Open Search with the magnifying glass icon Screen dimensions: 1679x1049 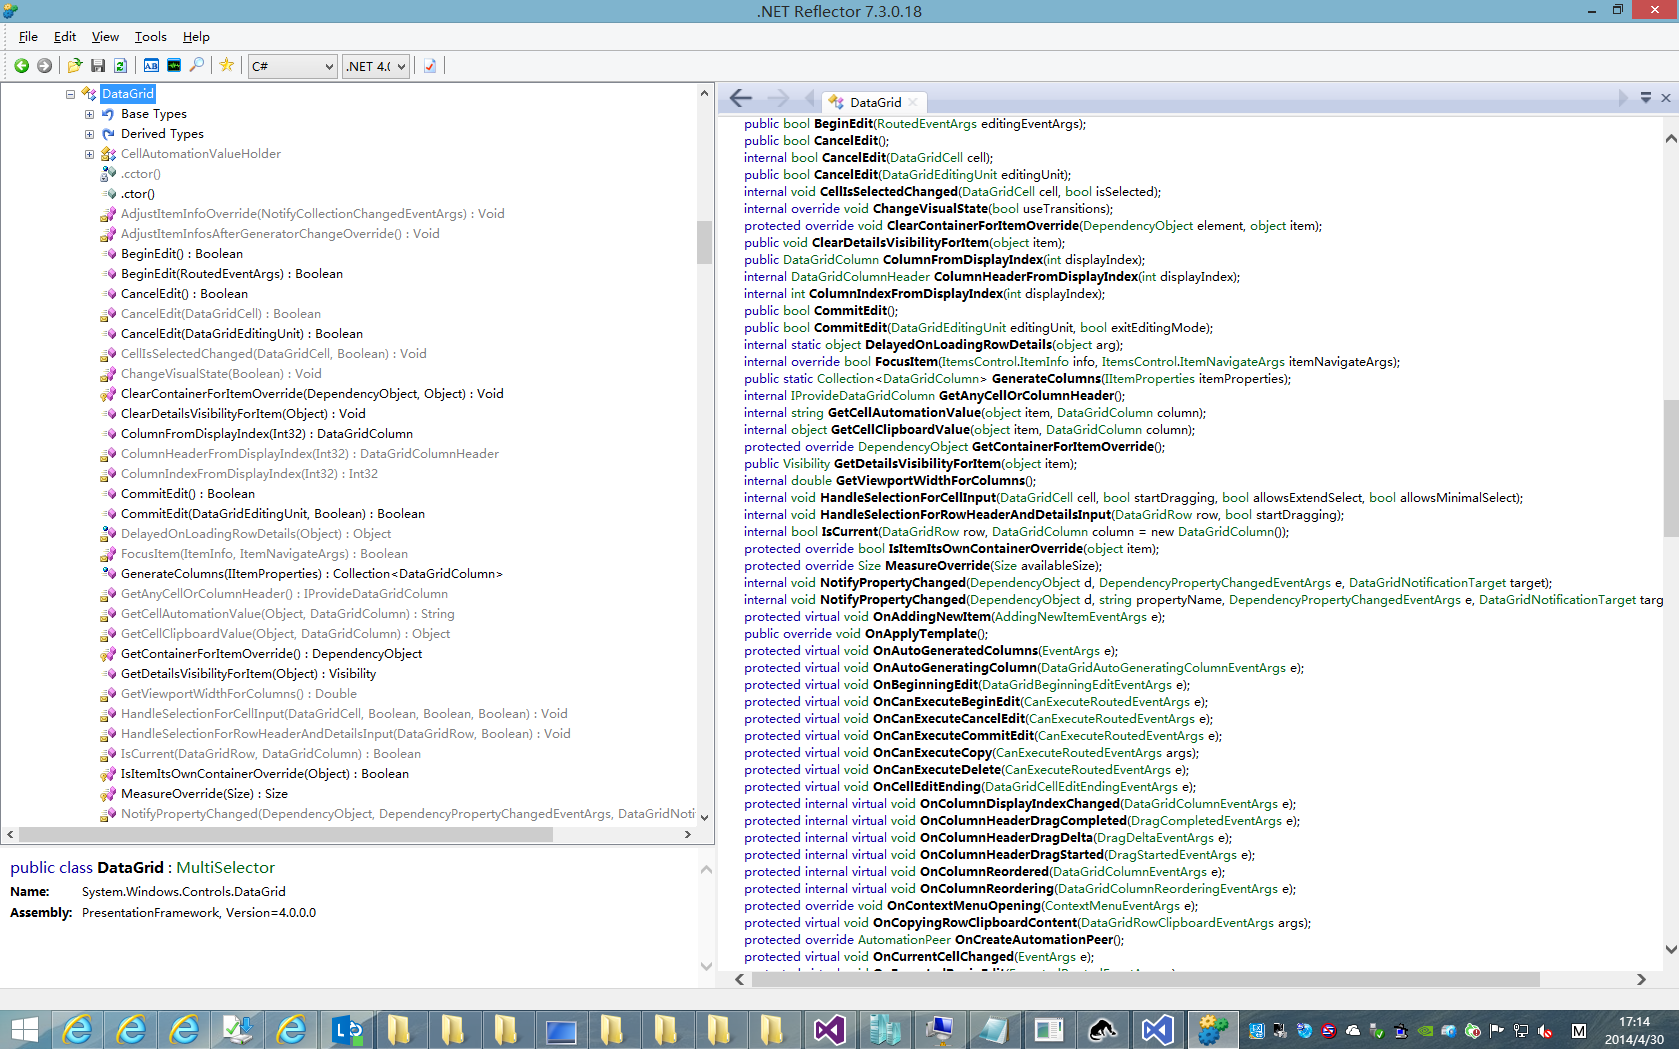tap(197, 66)
